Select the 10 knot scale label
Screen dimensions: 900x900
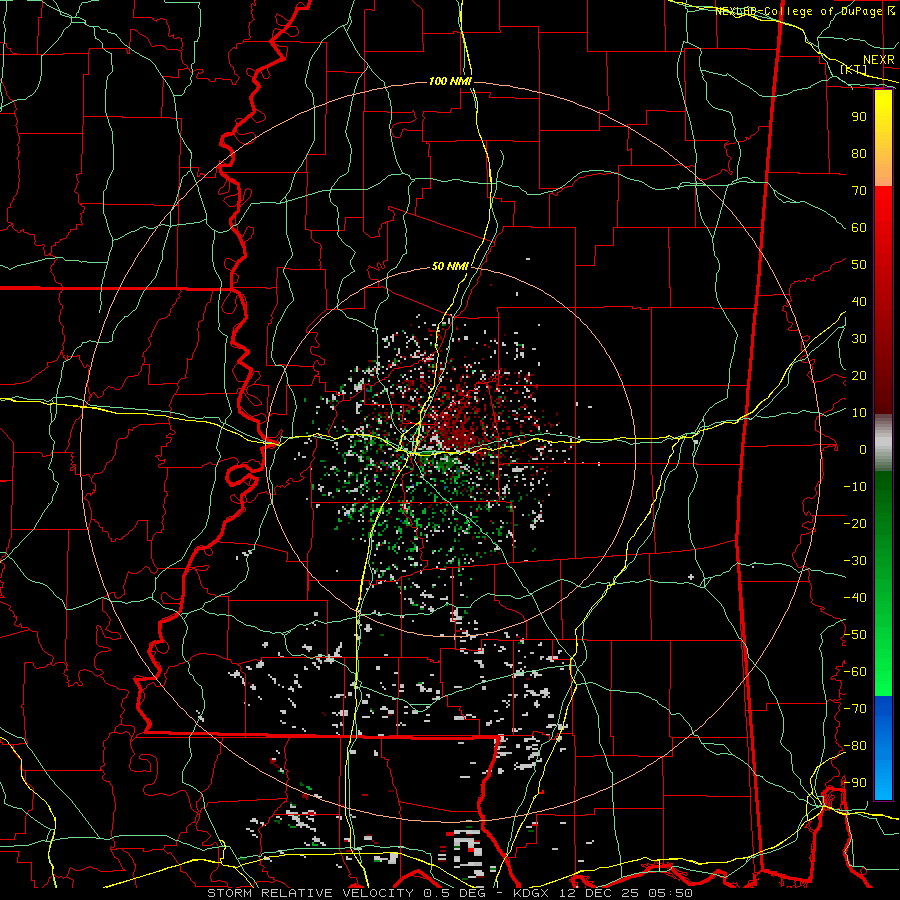click(x=859, y=413)
